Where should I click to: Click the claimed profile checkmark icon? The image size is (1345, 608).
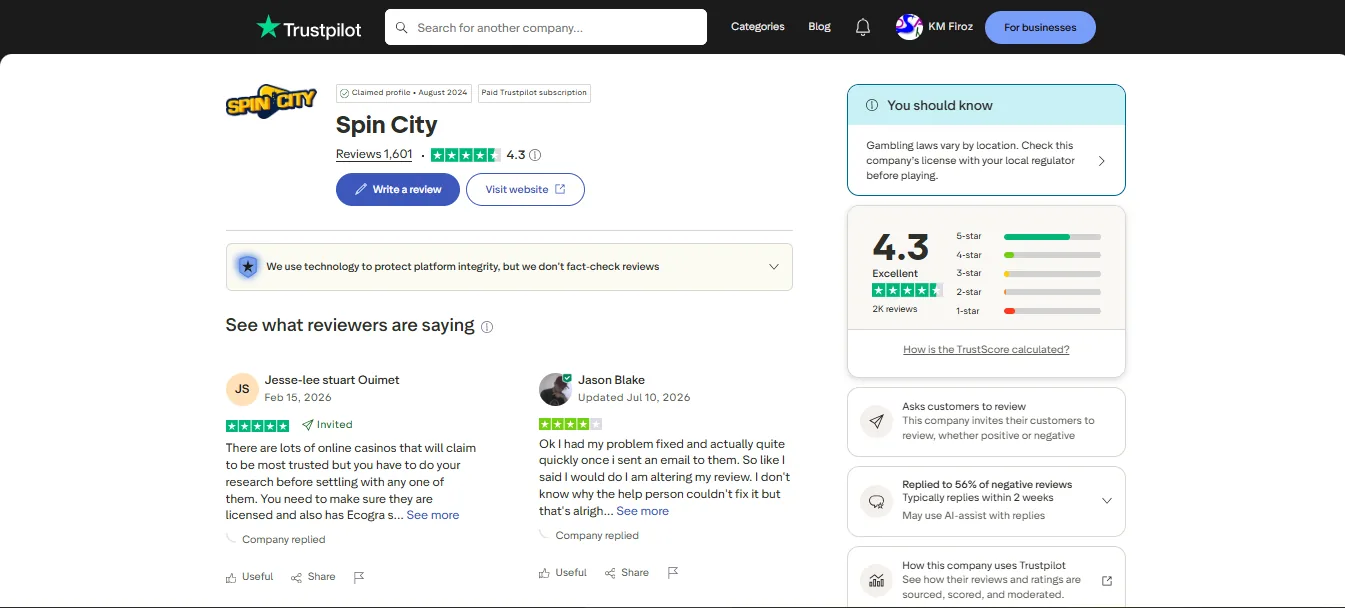point(344,93)
